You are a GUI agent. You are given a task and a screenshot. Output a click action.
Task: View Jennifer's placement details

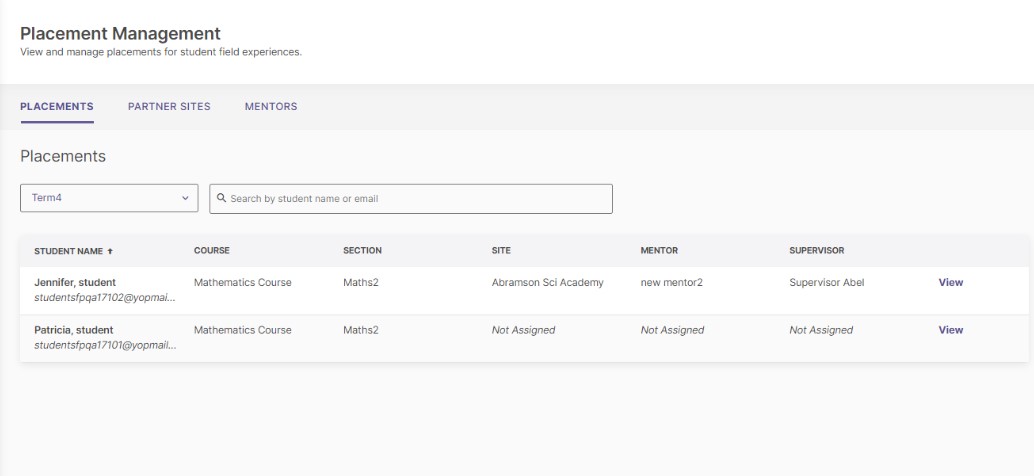coord(950,283)
